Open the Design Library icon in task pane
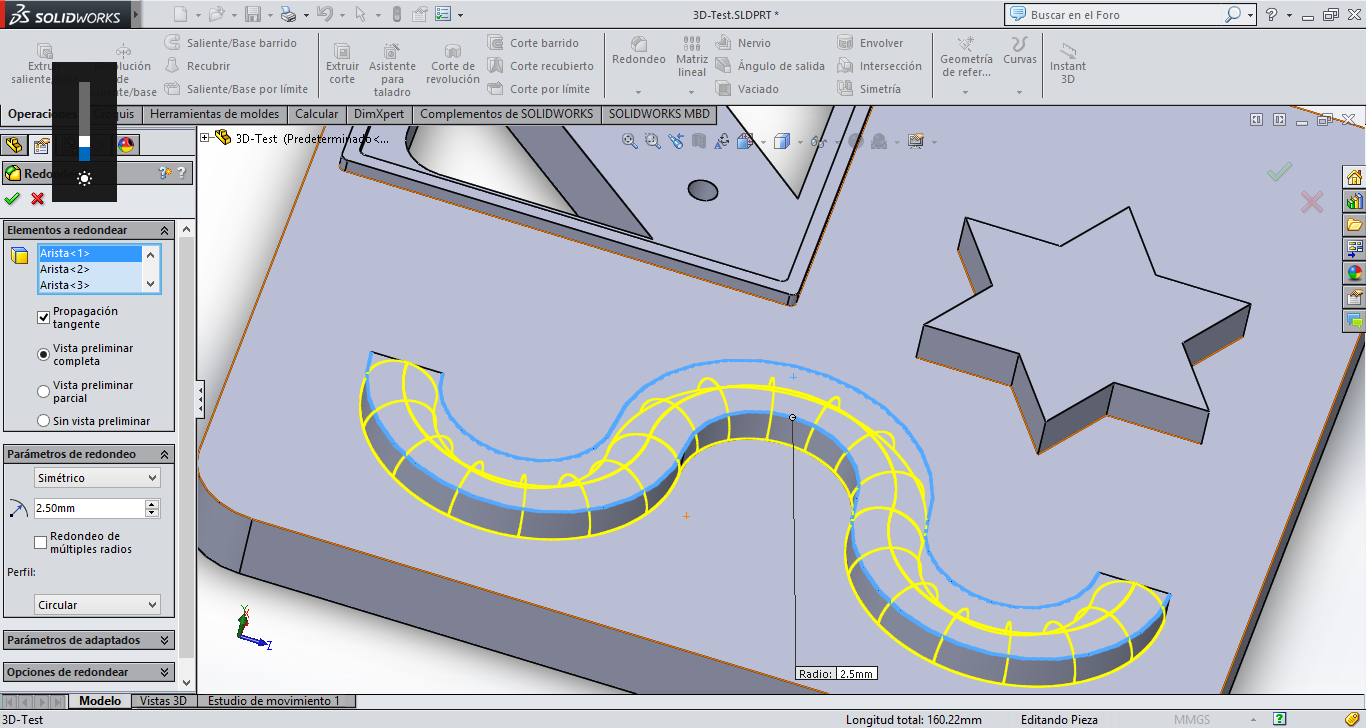 1355,201
